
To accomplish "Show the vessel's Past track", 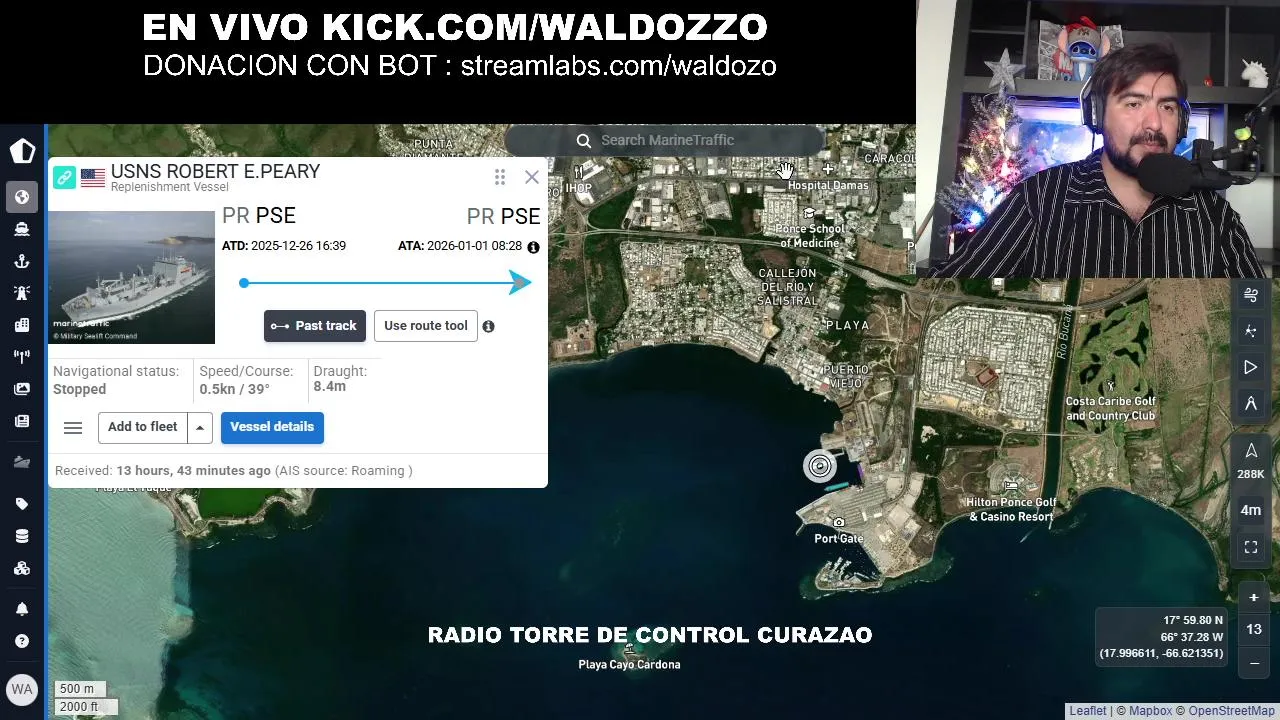I will [314, 326].
